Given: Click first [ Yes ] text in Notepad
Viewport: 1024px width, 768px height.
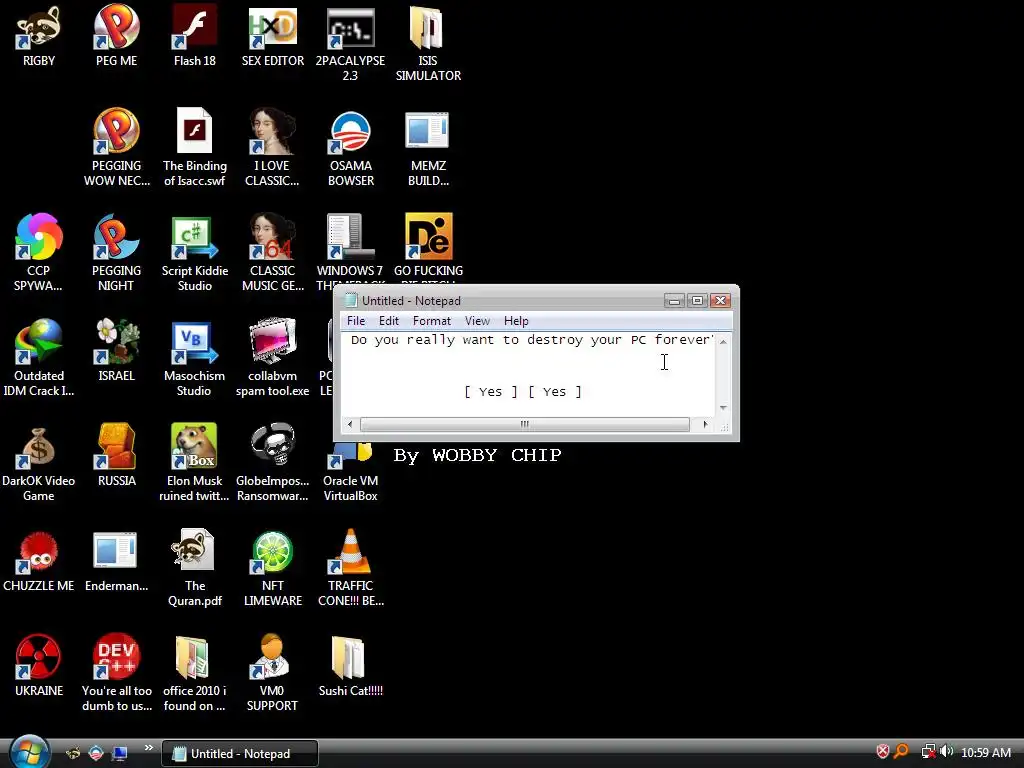Looking at the screenshot, I should click(x=490, y=392).
